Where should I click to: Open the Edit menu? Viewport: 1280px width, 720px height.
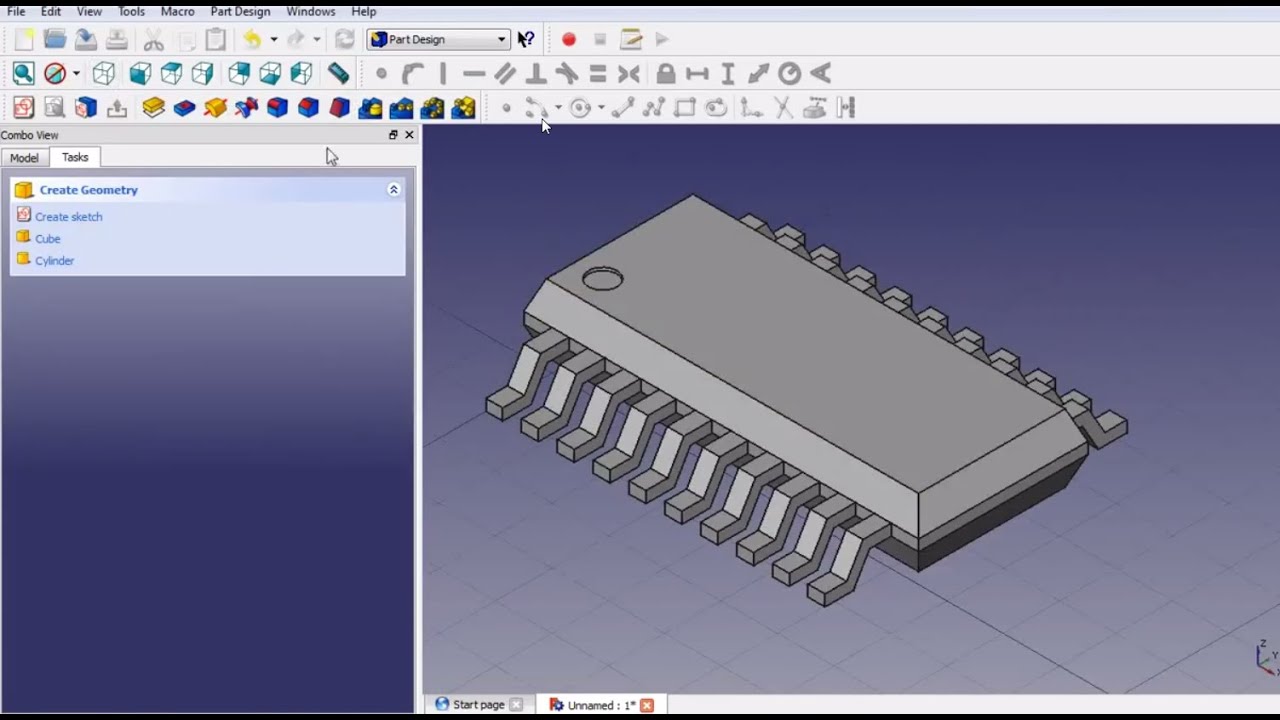51,11
